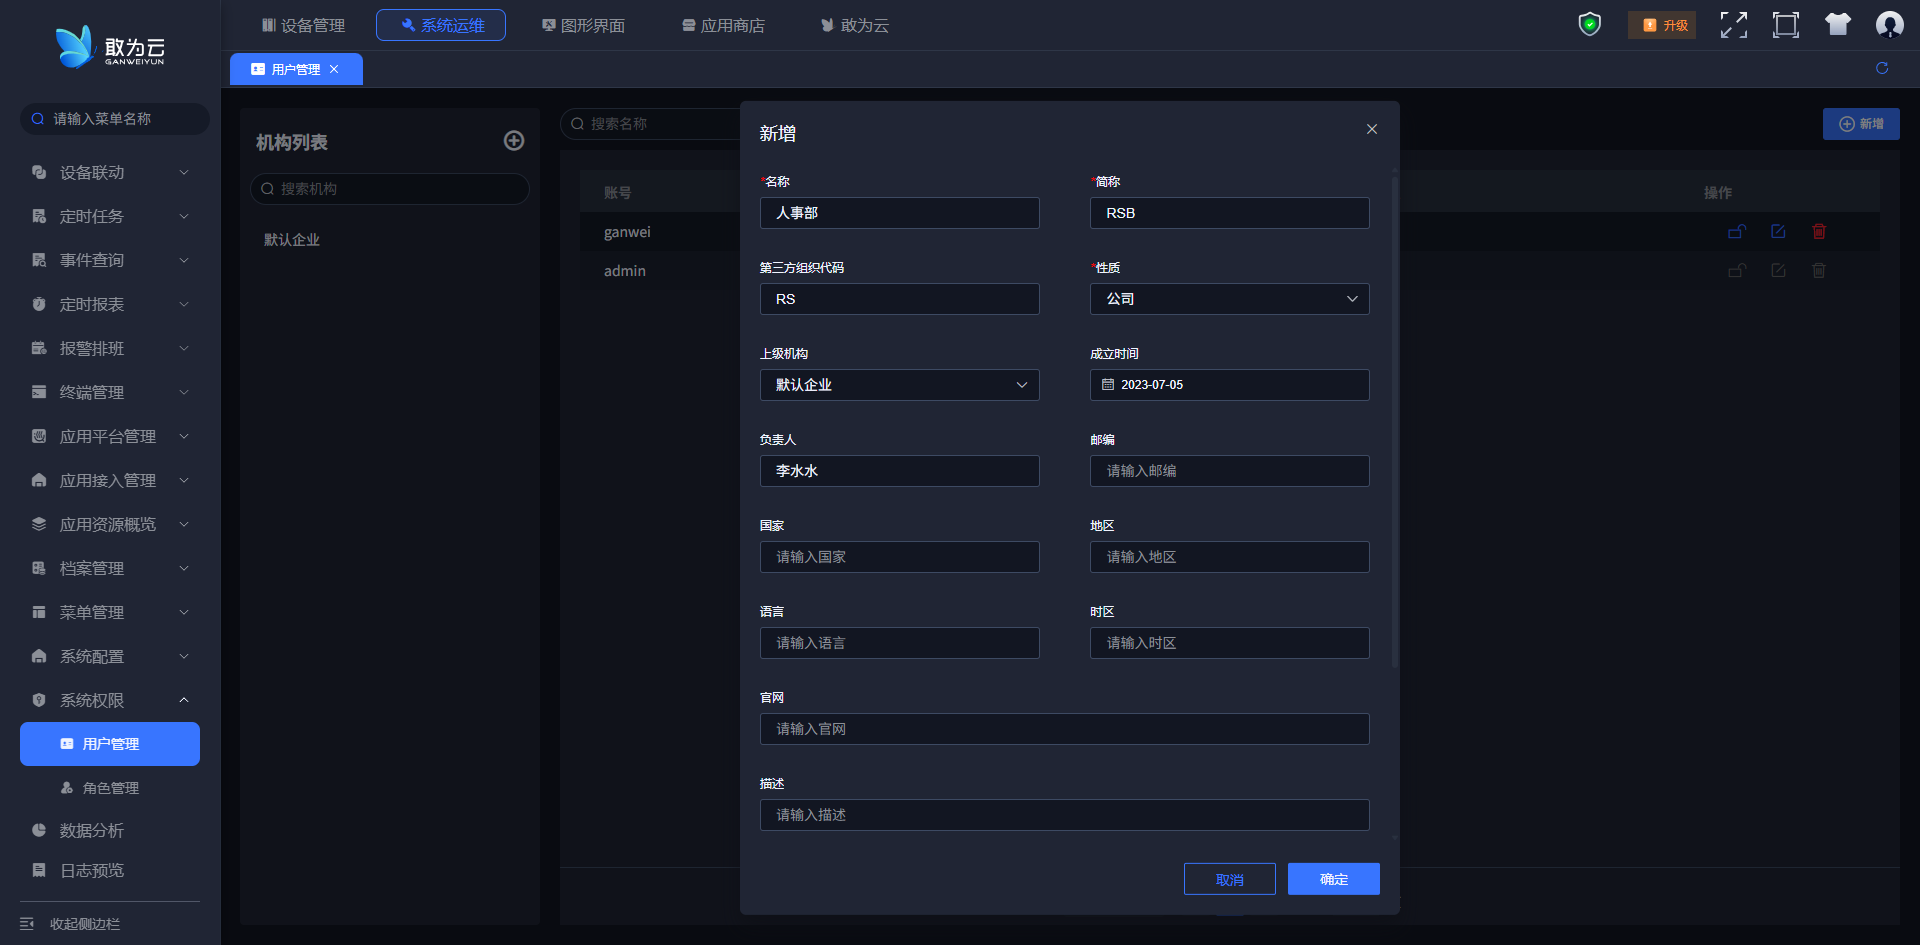
Task: Click the 新增 button at top right
Action: pos(1861,124)
